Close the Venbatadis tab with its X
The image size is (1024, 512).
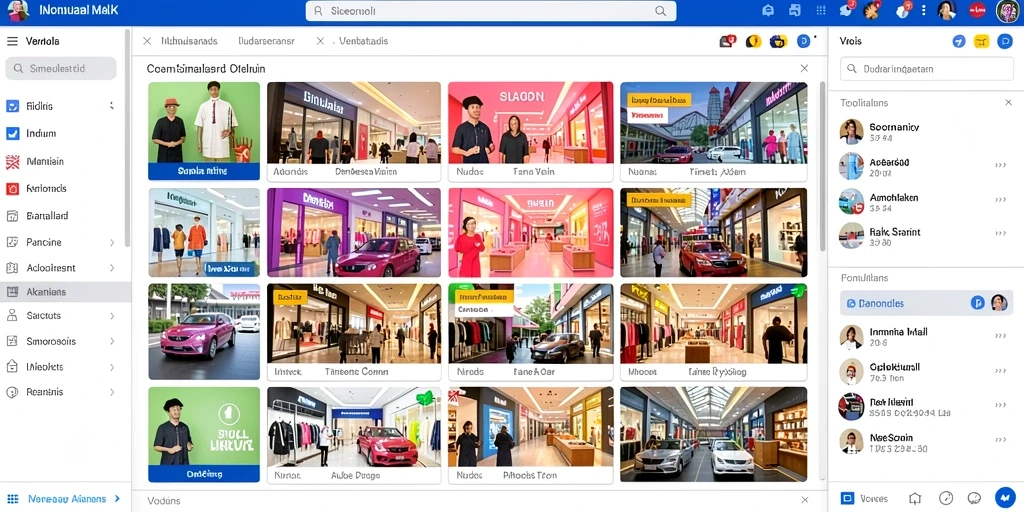(x=320, y=41)
